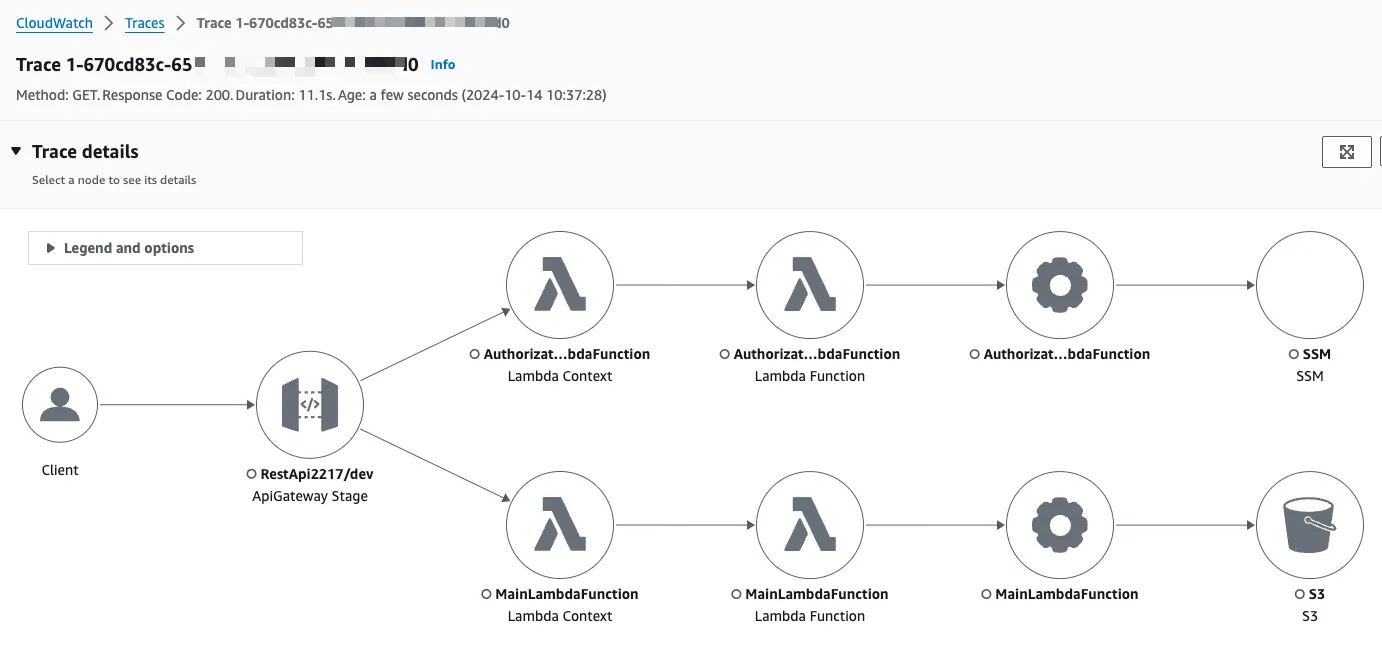Open the Info link beside the trace ID
The height and width of the screenshot is (654, 1382).
tap(443, 65)
